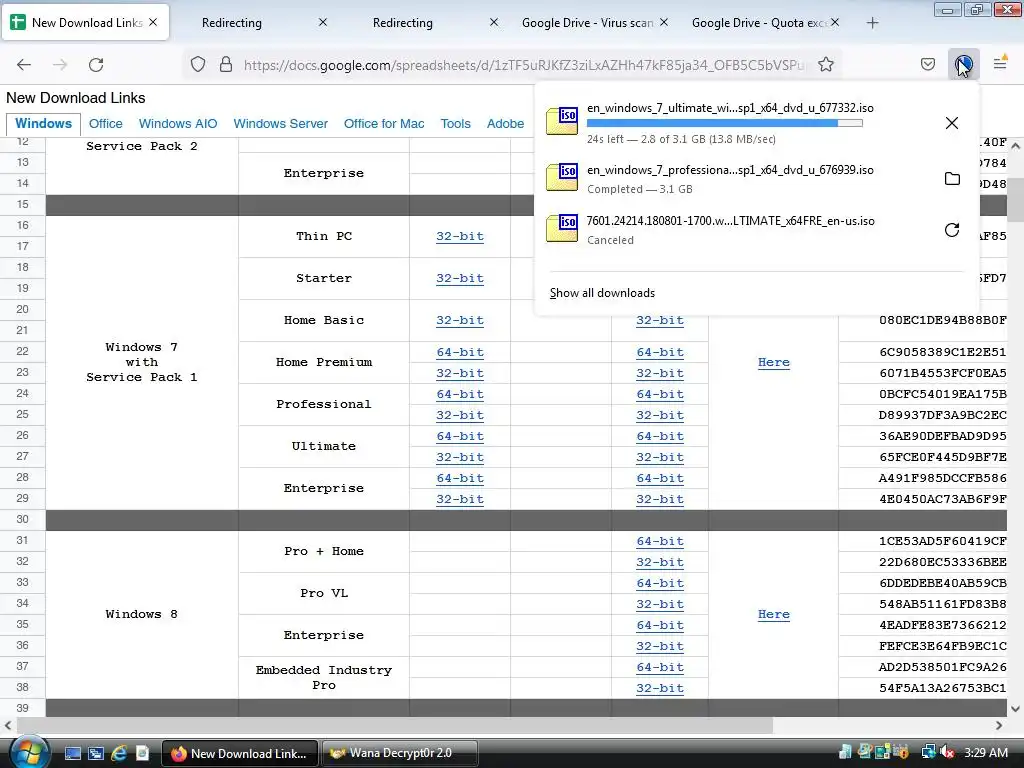Click Here link for Windows 7 SP1
The width and height of the screenshot is (1024, 768).
coord(773,362)
